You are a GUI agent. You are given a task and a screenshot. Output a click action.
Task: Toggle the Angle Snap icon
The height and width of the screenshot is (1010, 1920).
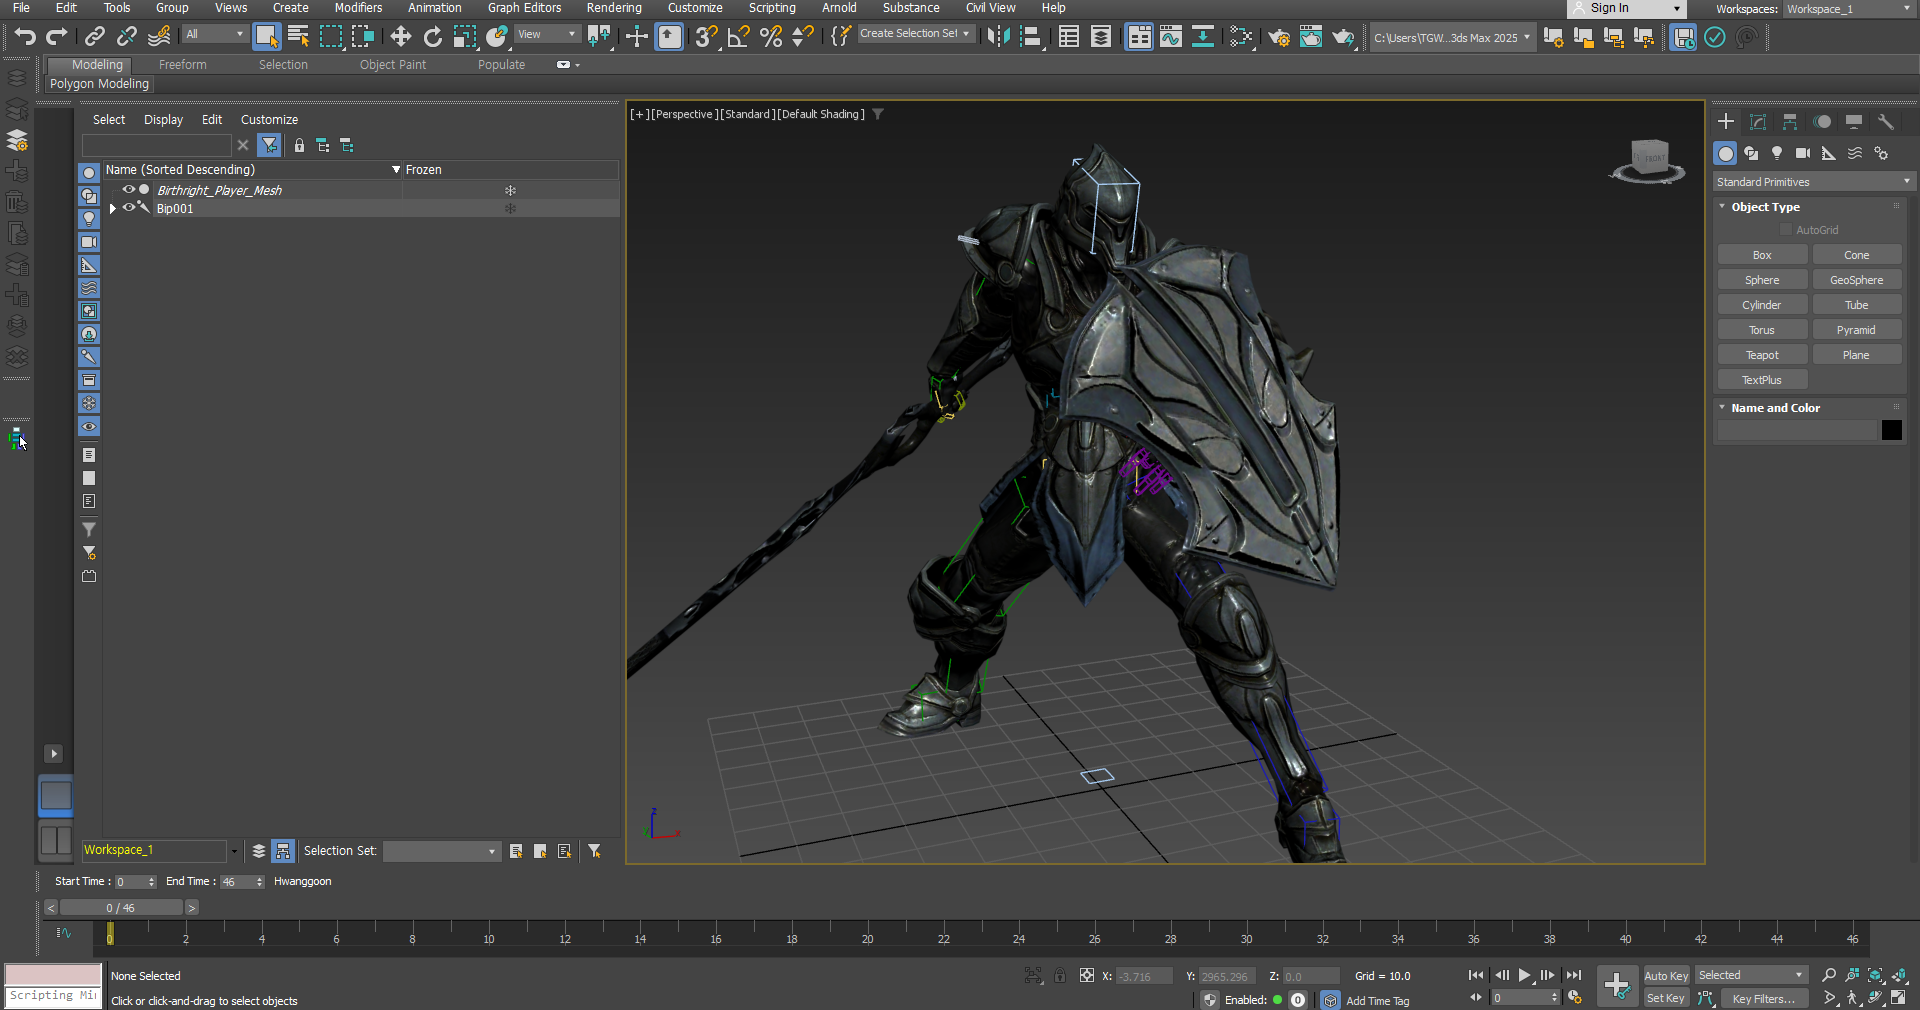738,37
